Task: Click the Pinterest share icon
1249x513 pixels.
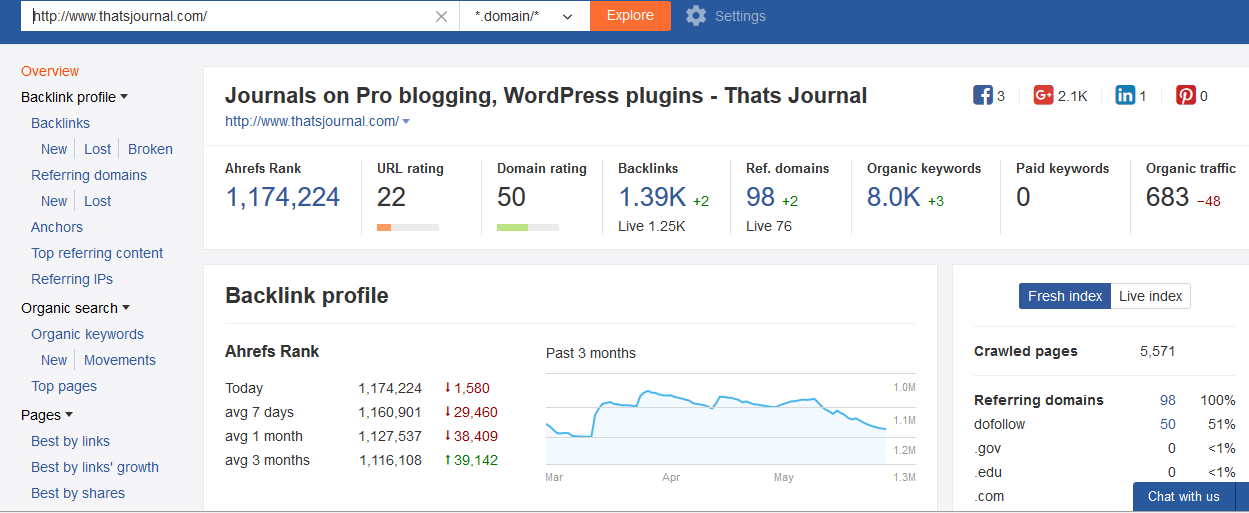Action: pyautogui.click(x=1185, y=96)
